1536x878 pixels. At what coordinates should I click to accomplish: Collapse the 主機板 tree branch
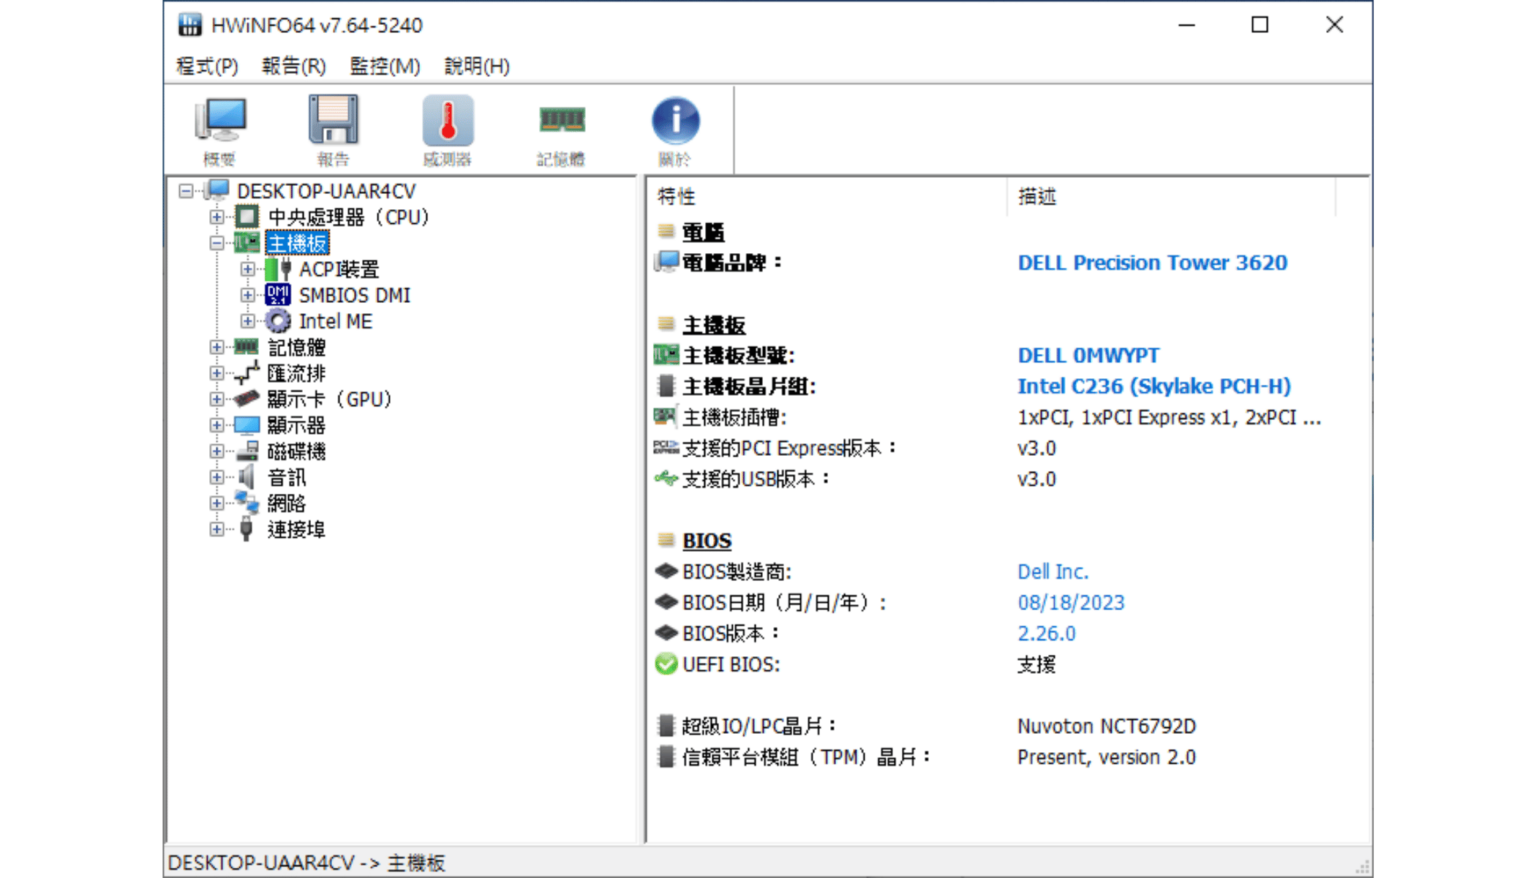(217, 242)
